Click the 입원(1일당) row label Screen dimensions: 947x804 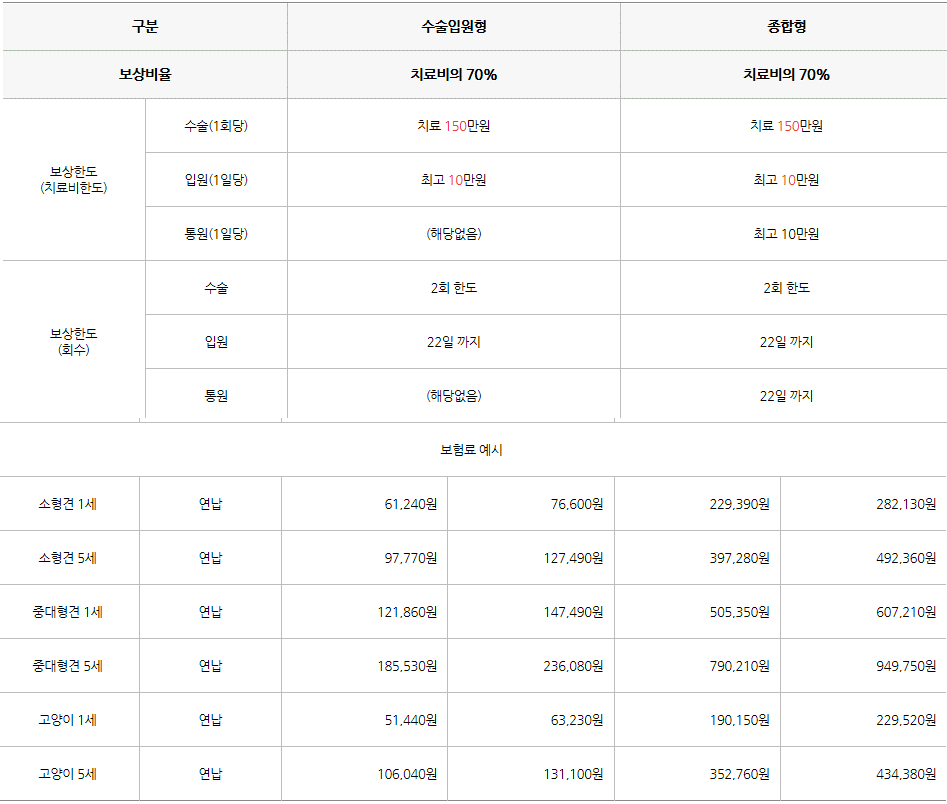click(216, 179)
